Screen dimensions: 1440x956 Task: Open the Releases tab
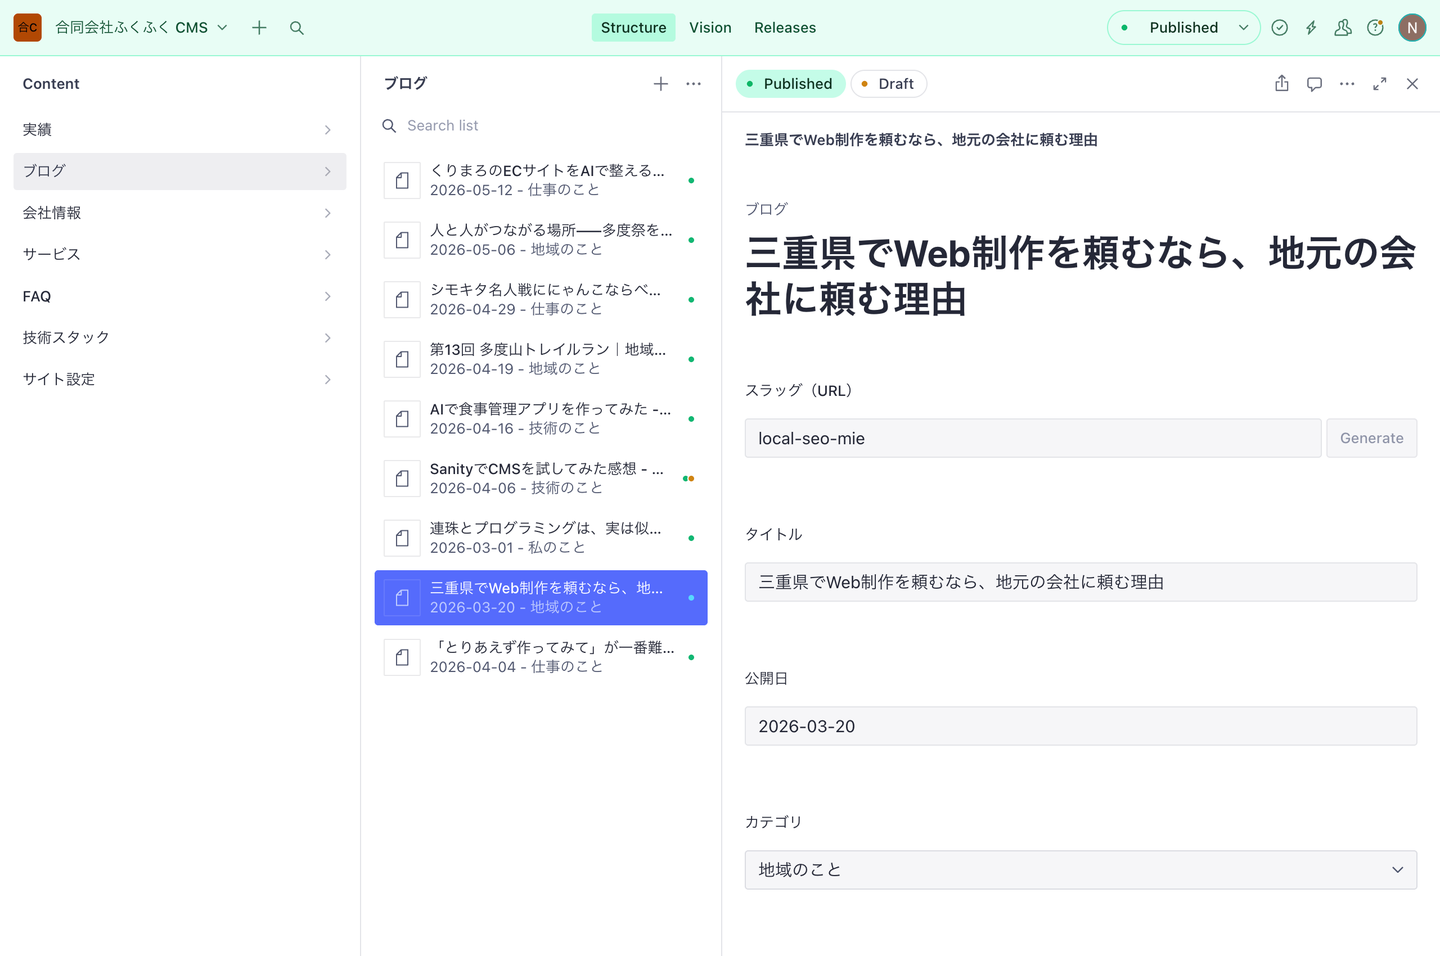(x=785, y=28)
